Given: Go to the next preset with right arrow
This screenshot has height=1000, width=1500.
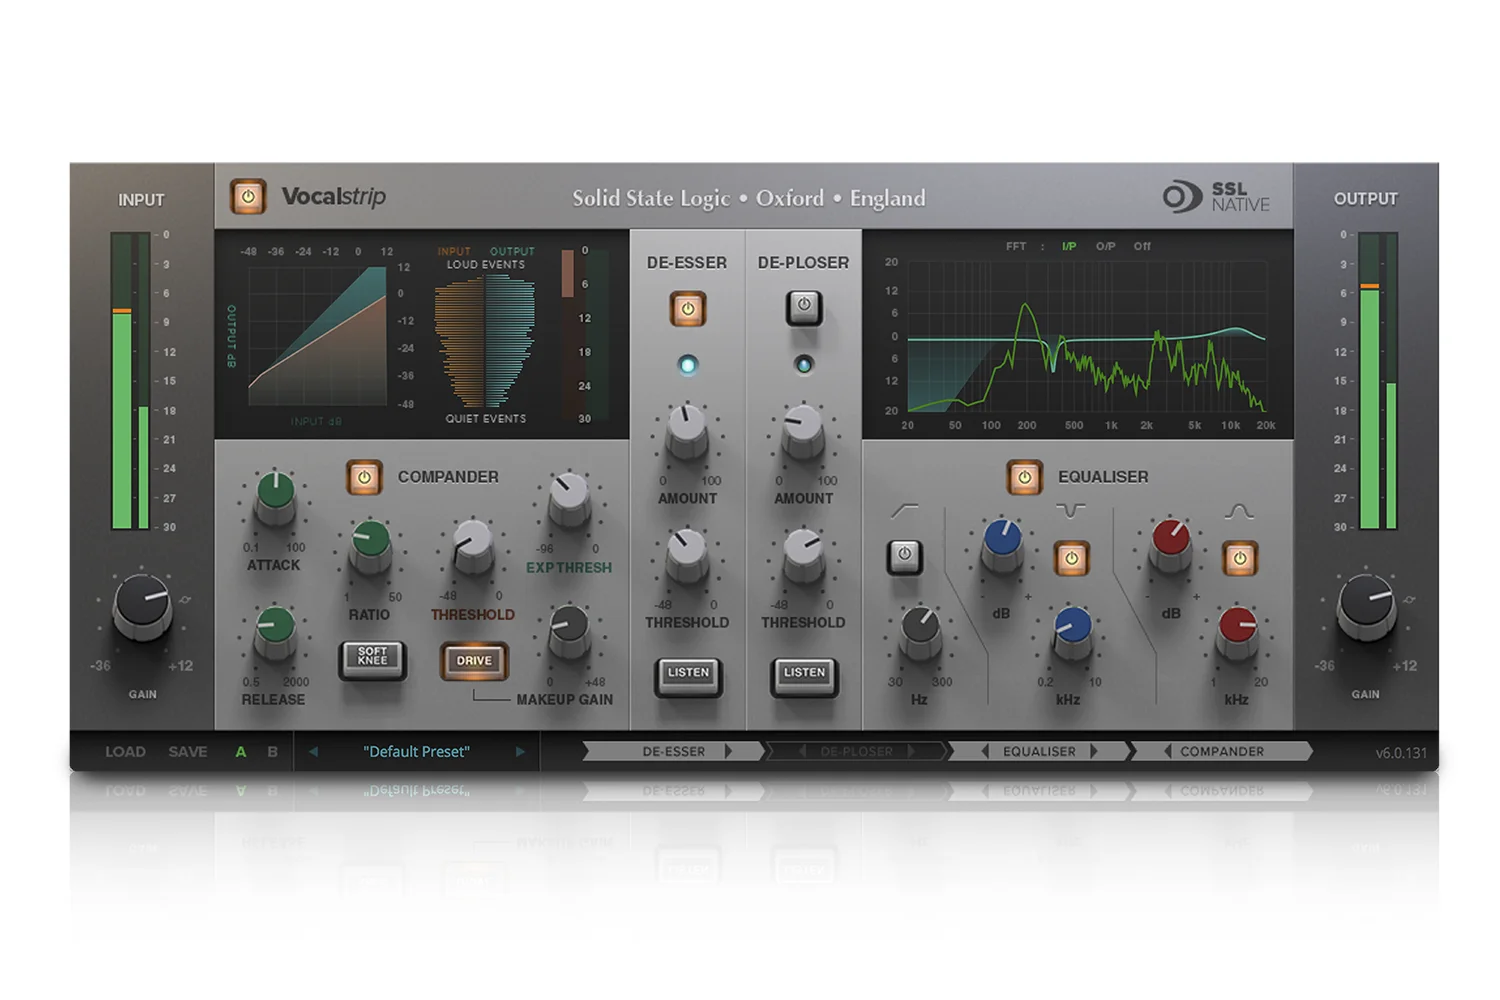Looking at the screenshot, I should click(x=520, y=751).
